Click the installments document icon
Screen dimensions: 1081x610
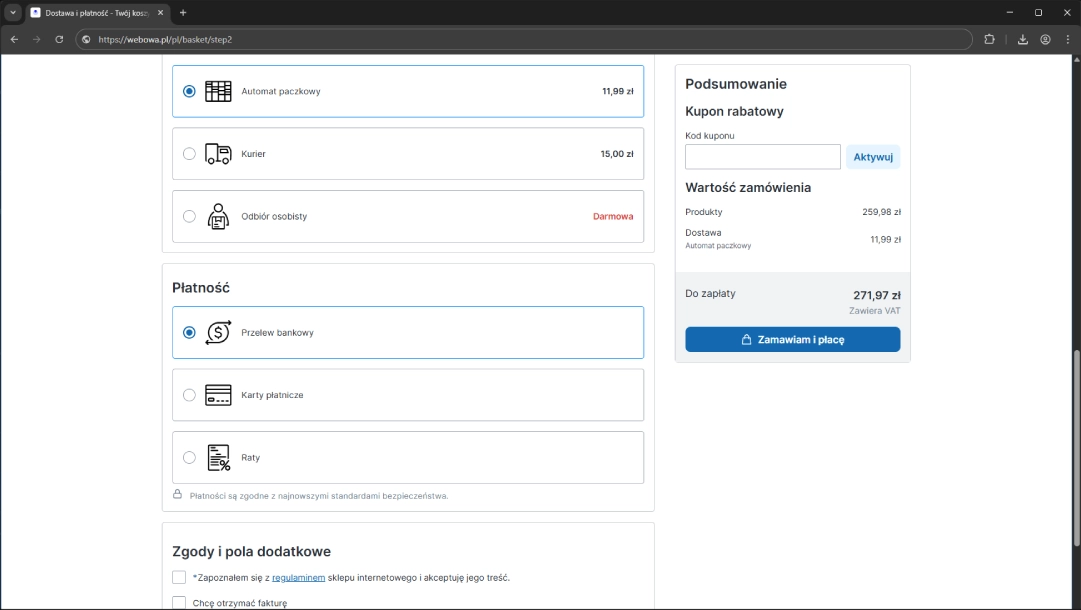218,458
